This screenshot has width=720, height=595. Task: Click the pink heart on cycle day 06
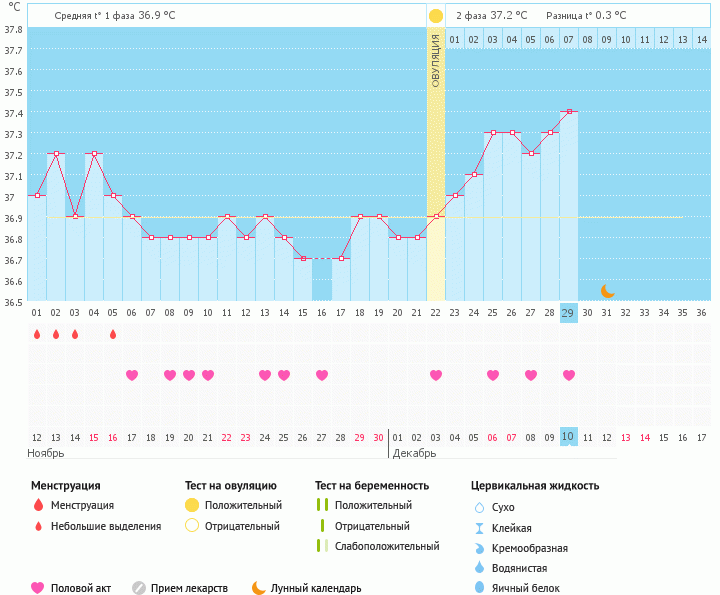(132, 375)
